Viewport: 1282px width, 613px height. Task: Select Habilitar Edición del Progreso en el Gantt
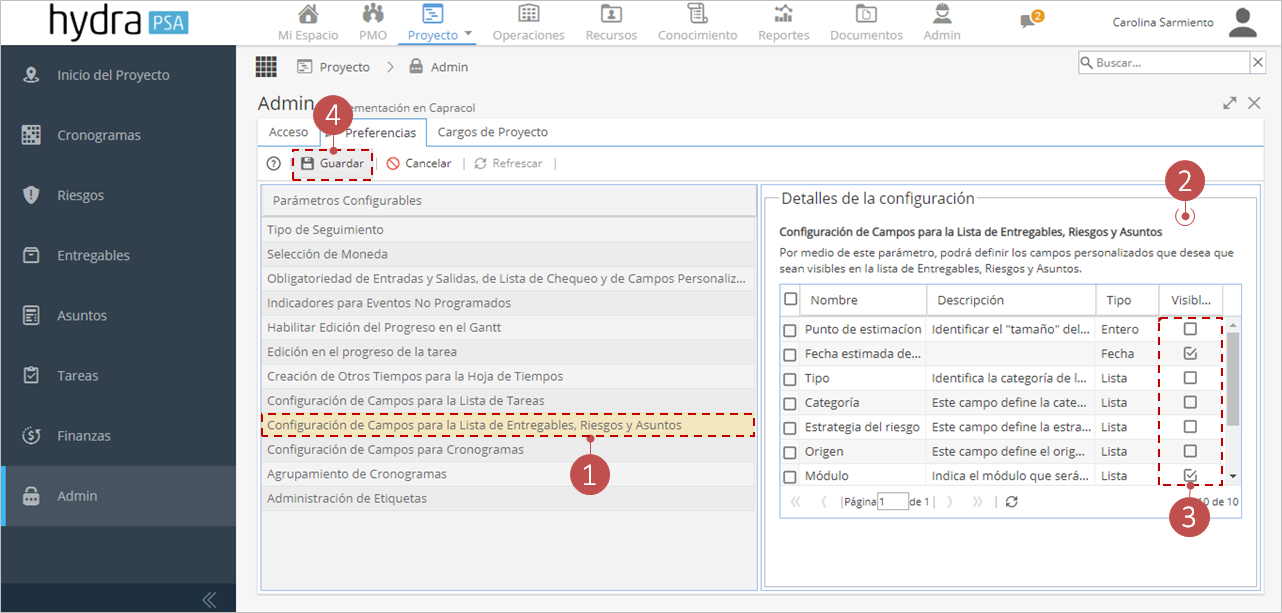(508, 327)
